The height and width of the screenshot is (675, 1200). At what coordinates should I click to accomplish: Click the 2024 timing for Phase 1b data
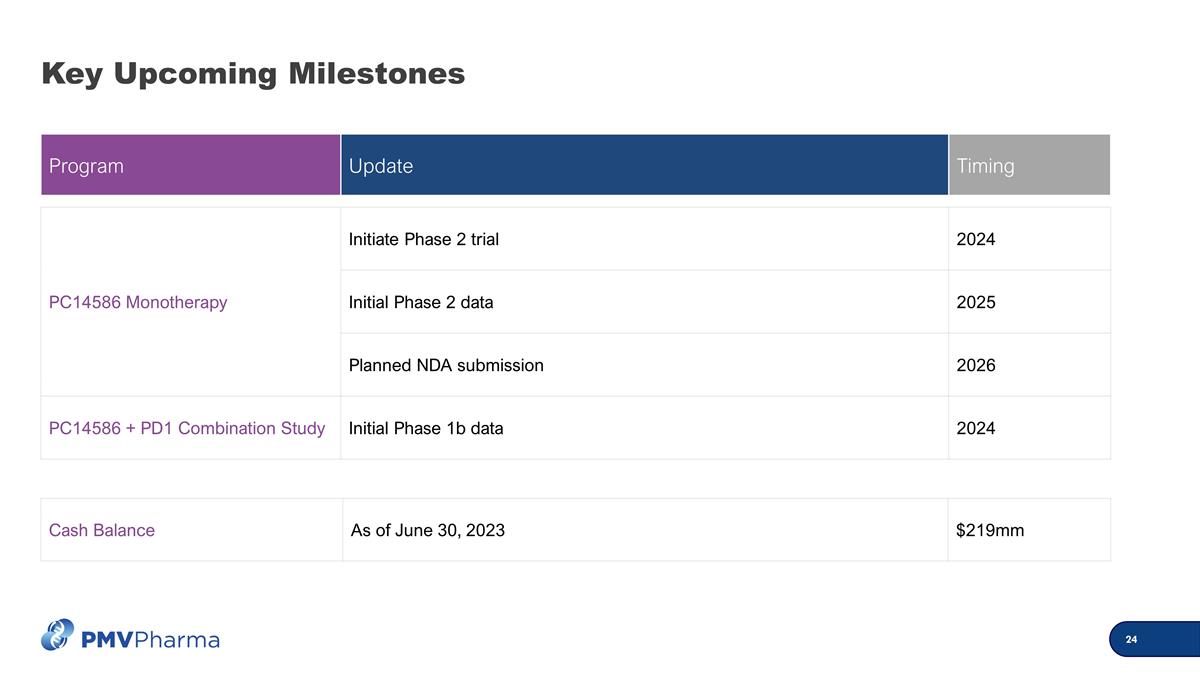[x=976, y=428]
